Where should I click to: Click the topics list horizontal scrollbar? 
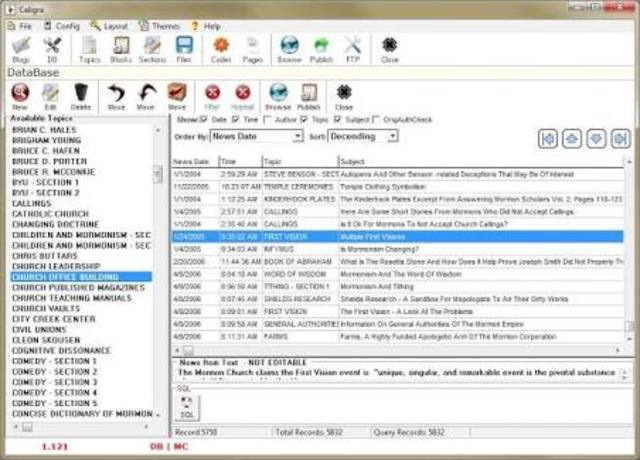click(x=81, y=427)
